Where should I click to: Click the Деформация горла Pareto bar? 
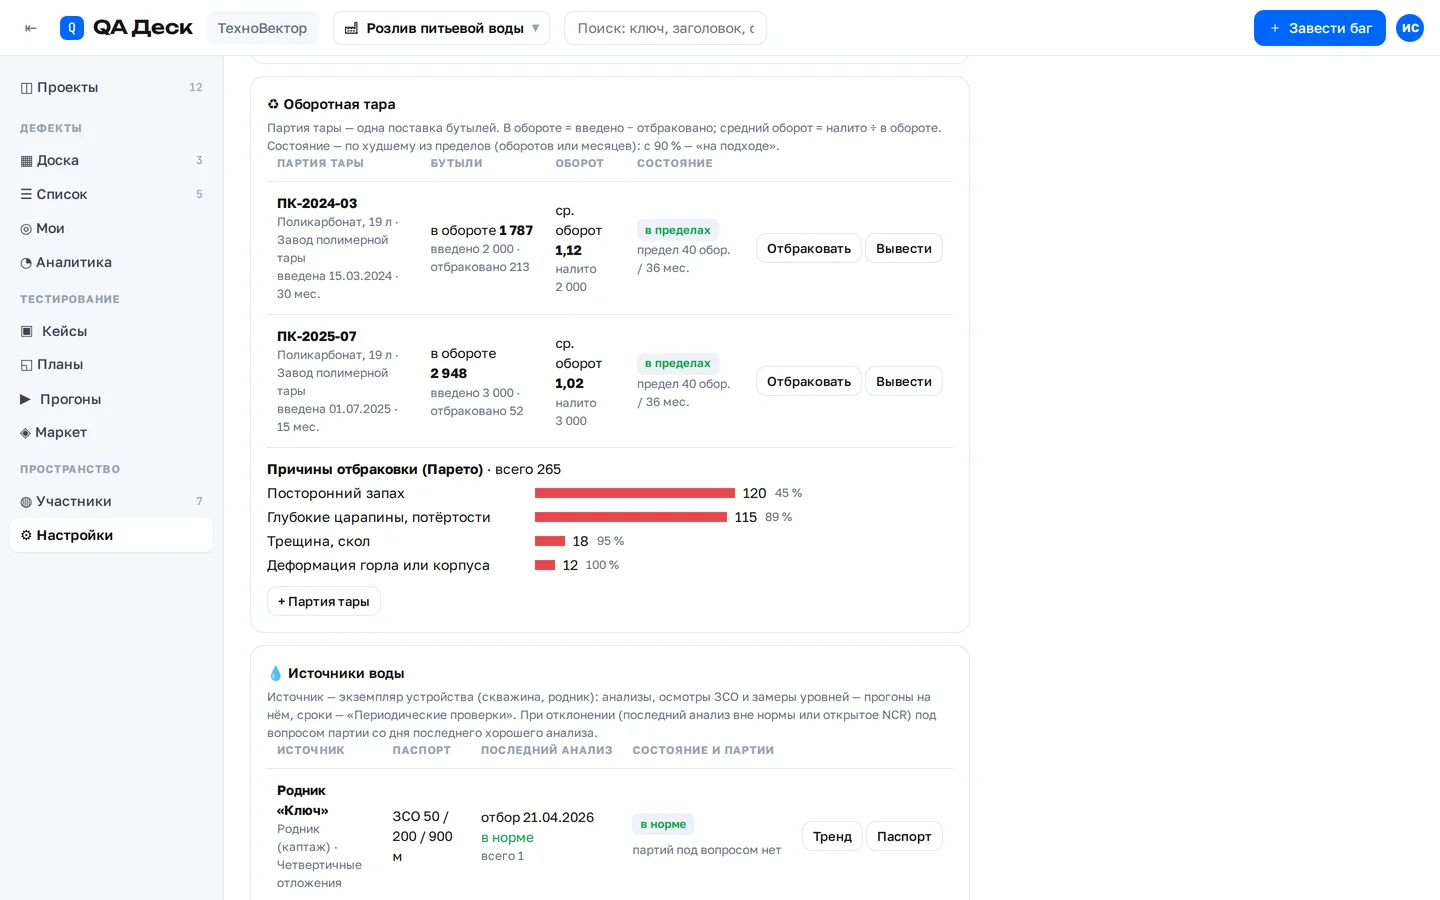(x=545, y=565)
